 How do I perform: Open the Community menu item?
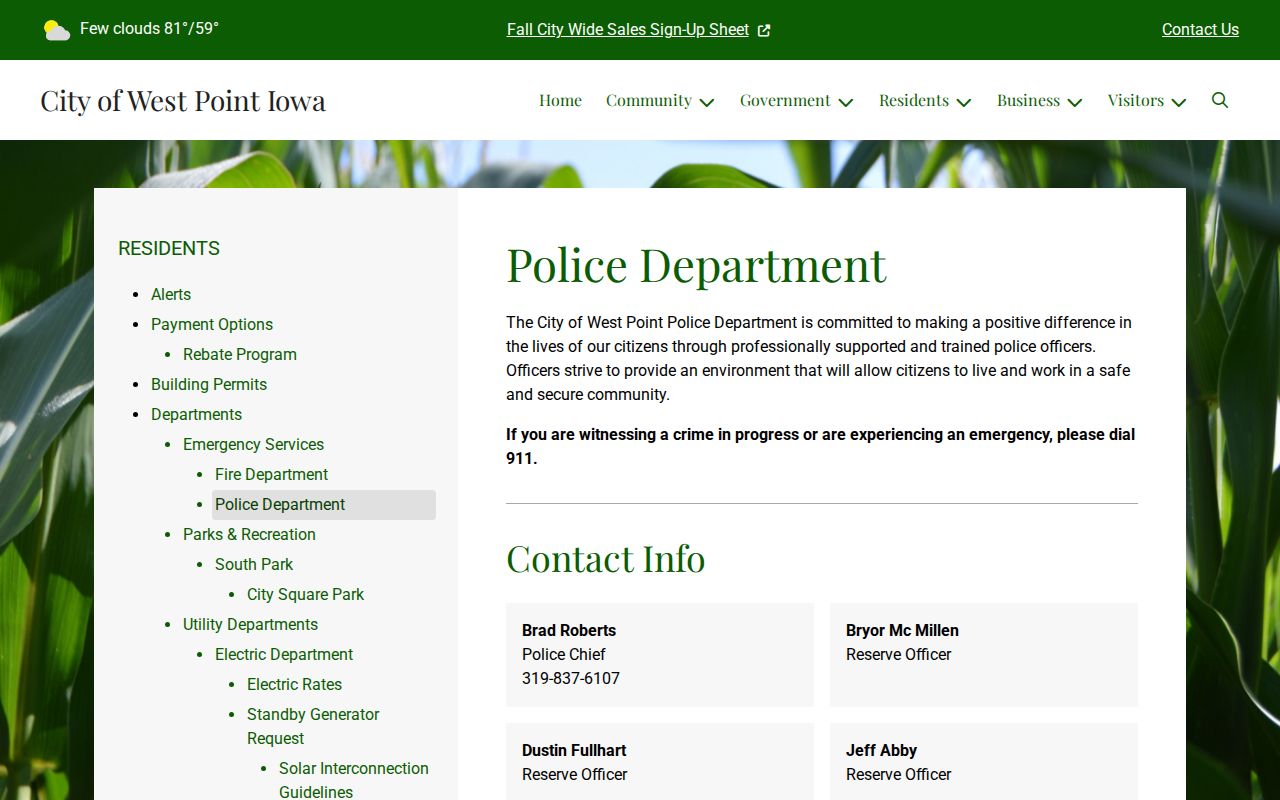tap(649, 100)
